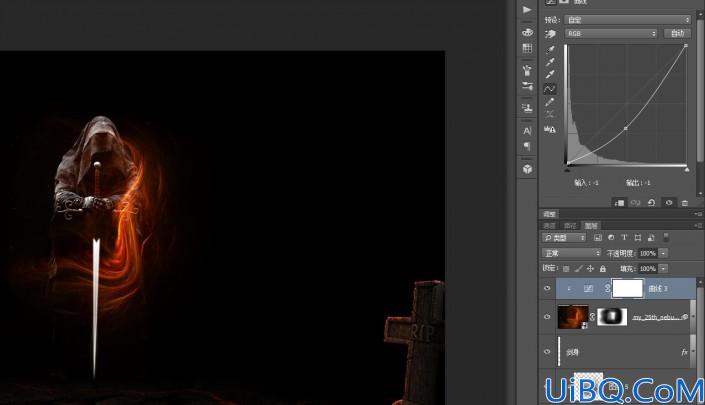Hide the my_25th_nebu layer
Viewport: 705px width, 405px height.
coord(547,317)
